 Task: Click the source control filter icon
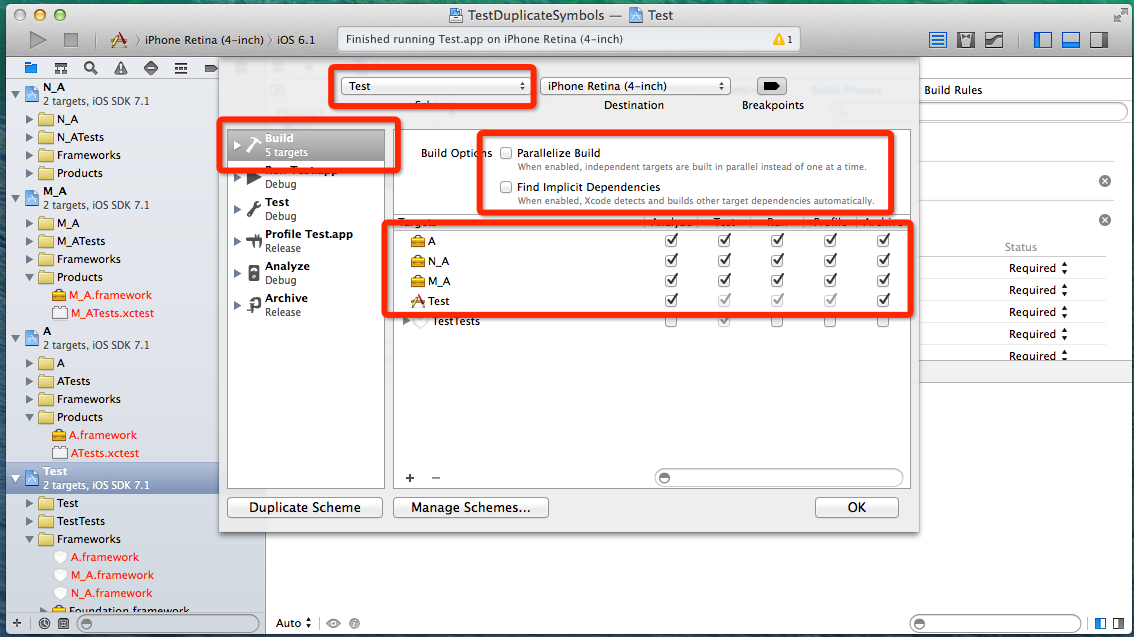[x=63, y=623]
